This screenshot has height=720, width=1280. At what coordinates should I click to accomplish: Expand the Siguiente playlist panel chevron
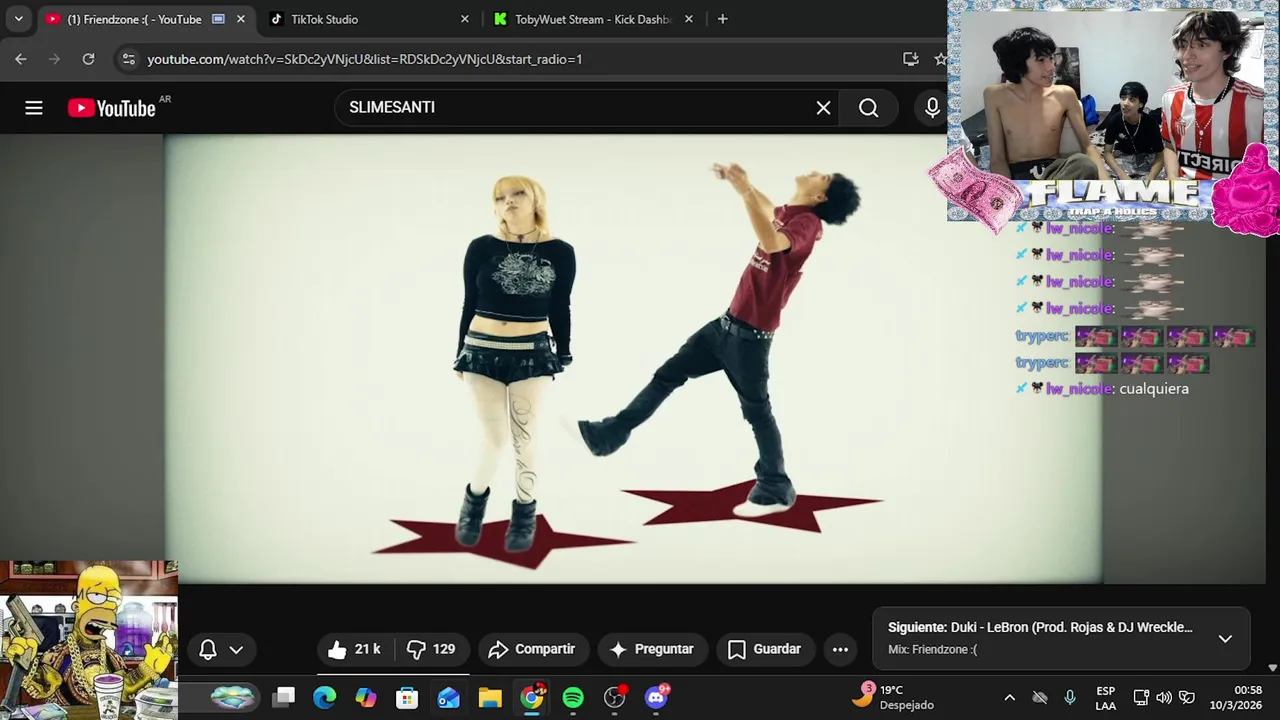tap(1225, 639)
